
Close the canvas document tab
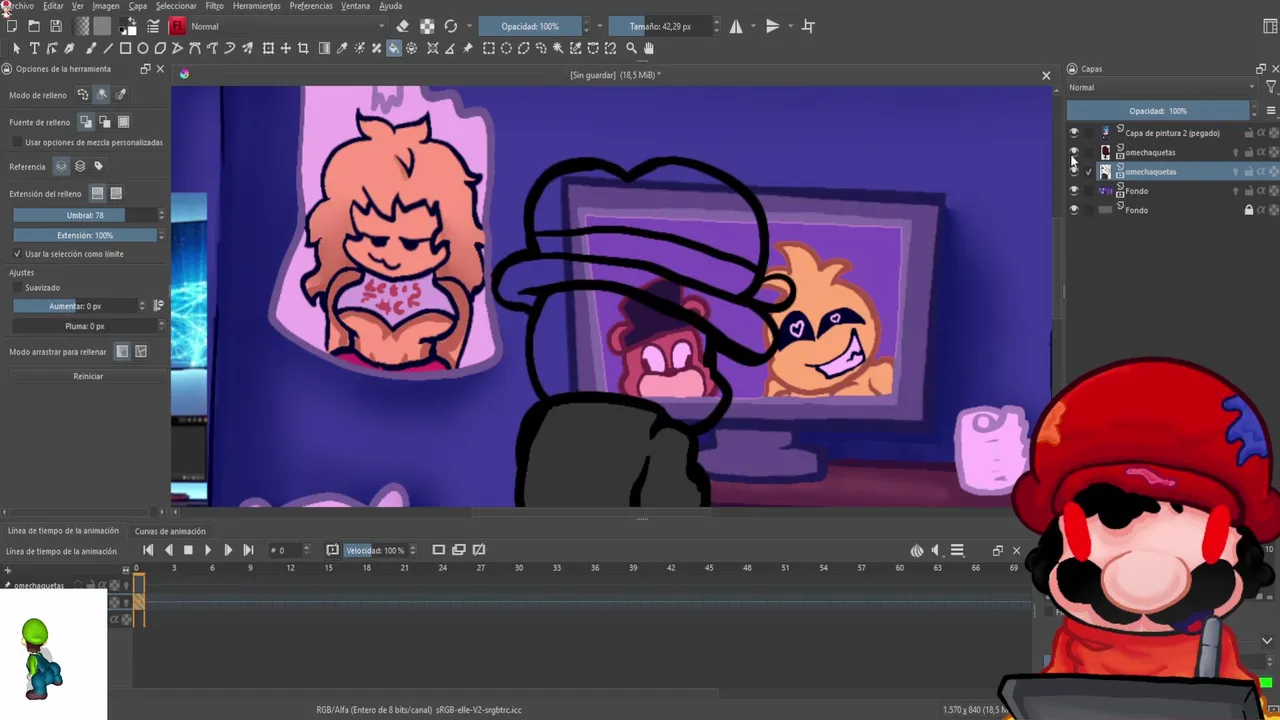tap(1046, 75)
